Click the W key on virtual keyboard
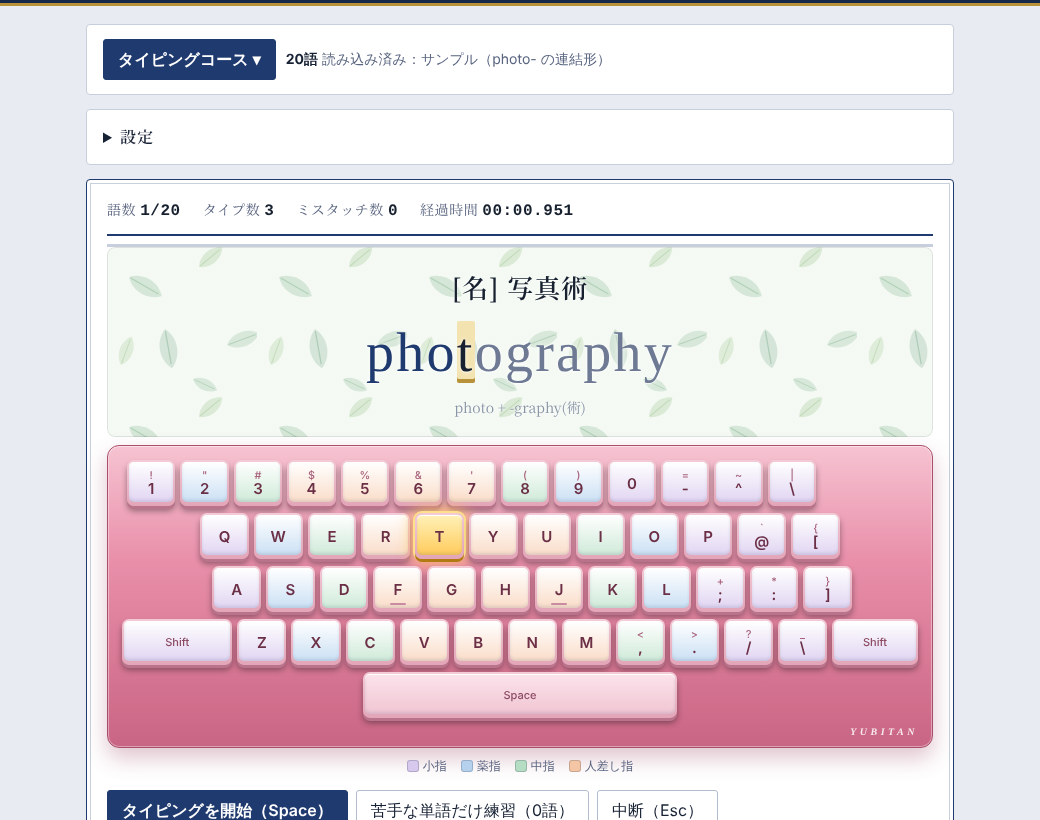Screen dimensions: 1040x820 coord(278,536)
